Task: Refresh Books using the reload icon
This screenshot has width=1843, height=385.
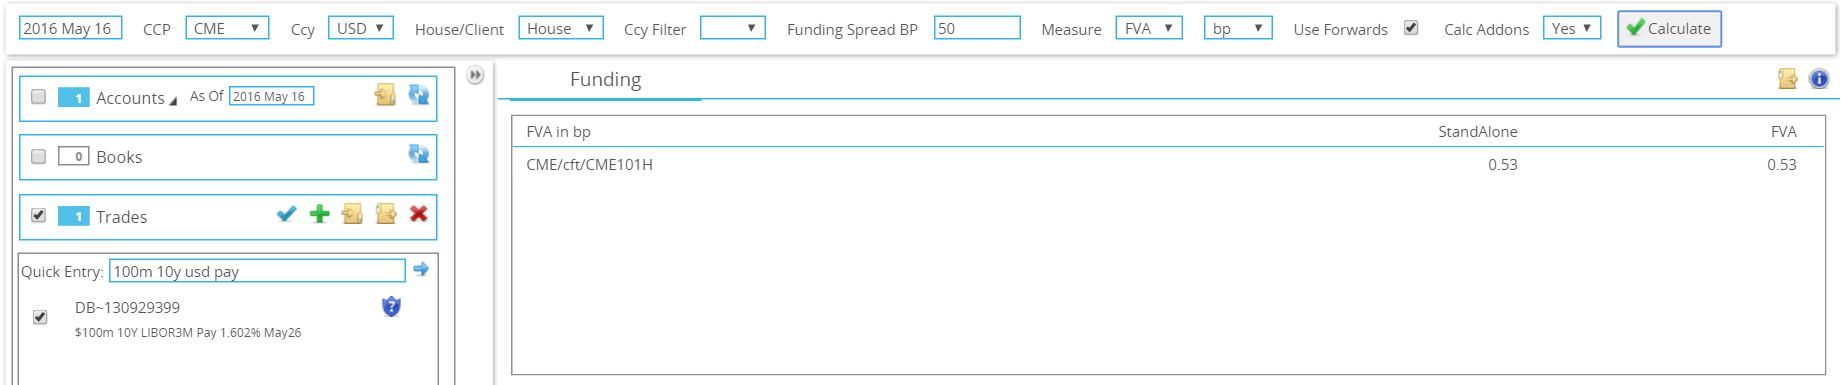Action: coord(418,154)
